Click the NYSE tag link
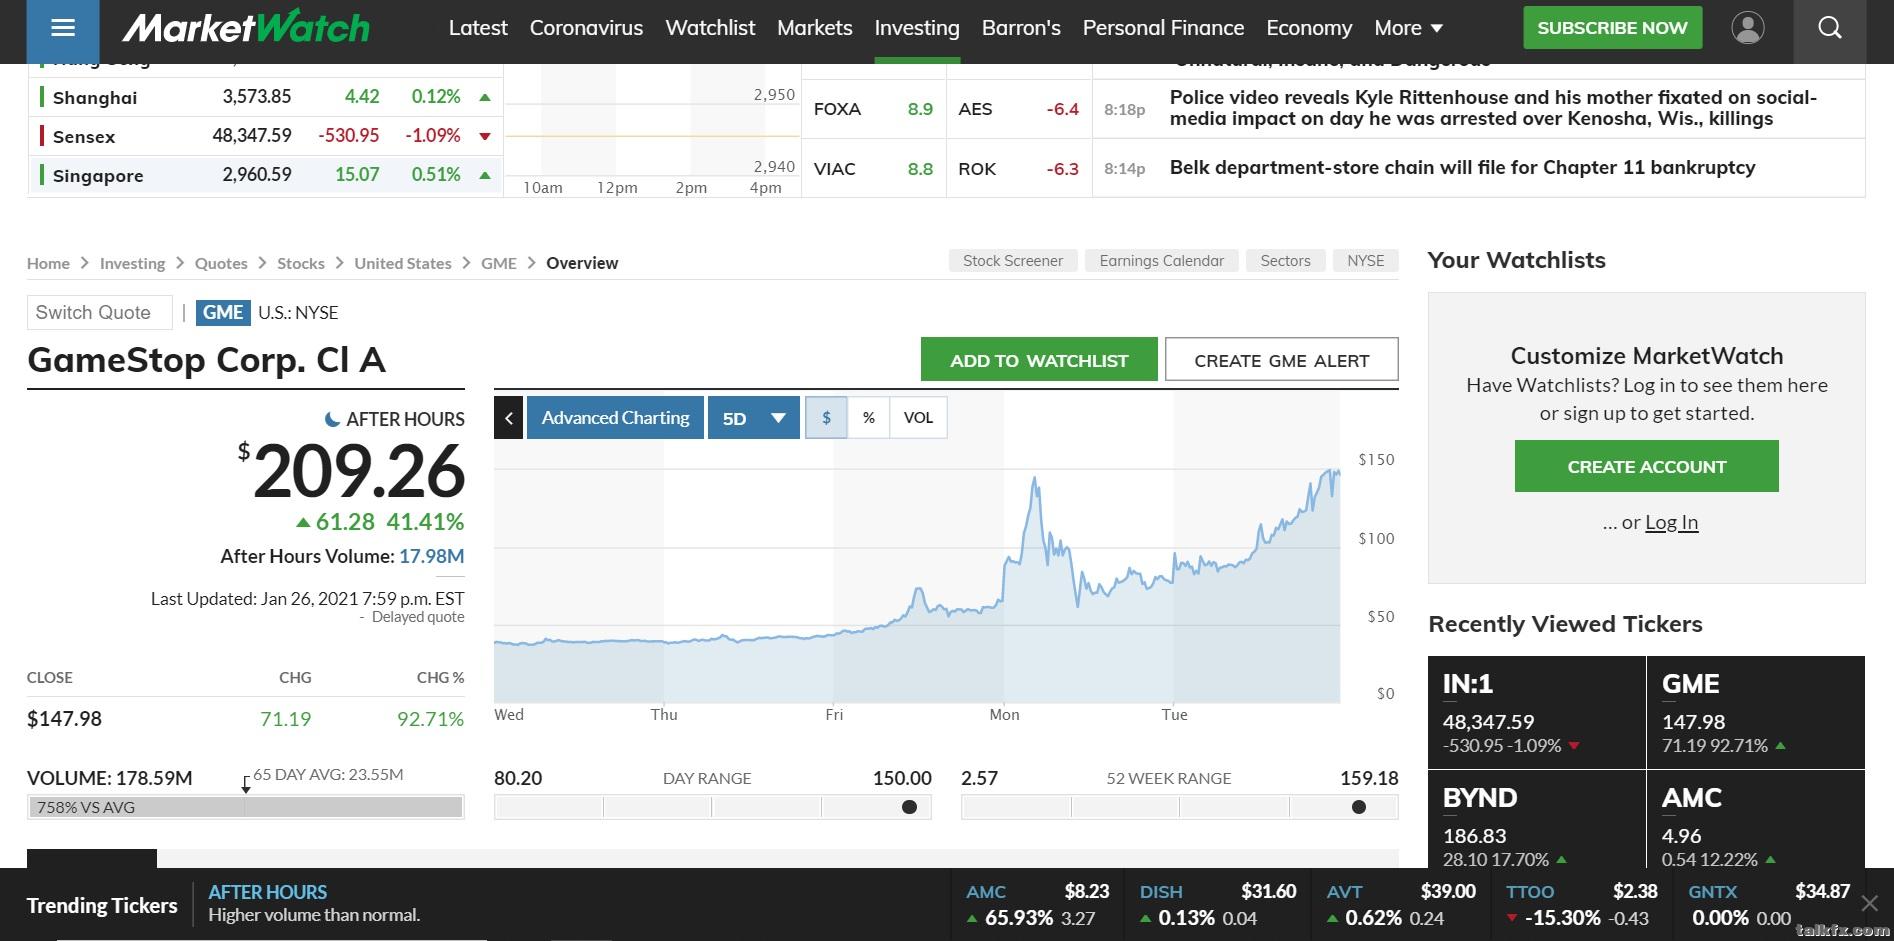 [1365, 261]
